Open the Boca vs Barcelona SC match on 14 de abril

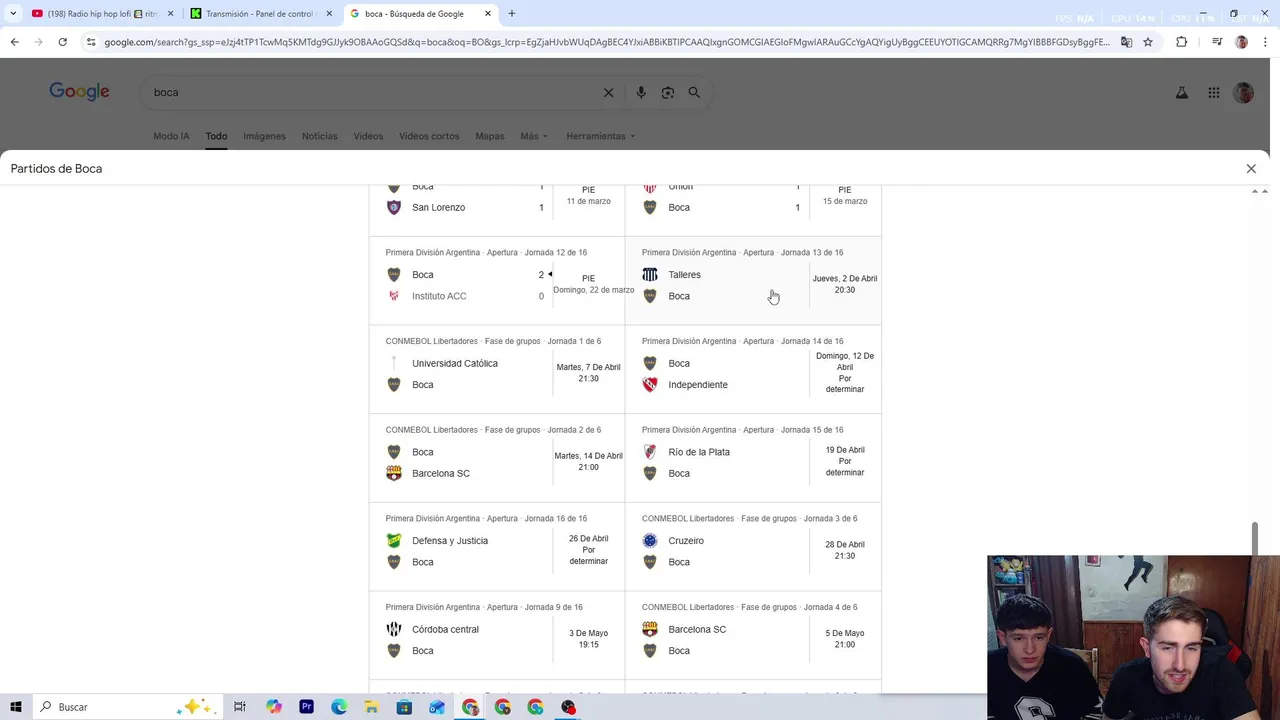point(497,458)
